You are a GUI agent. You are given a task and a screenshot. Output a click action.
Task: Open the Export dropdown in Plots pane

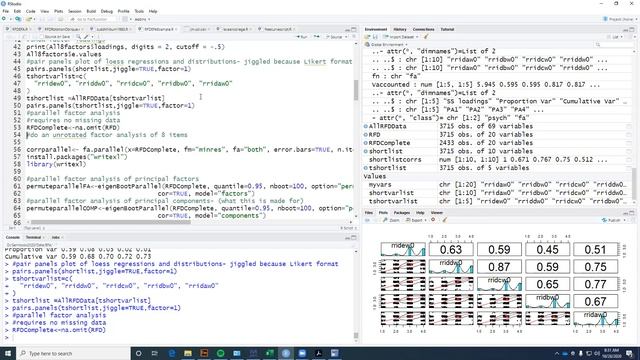[x=416, y=220]
